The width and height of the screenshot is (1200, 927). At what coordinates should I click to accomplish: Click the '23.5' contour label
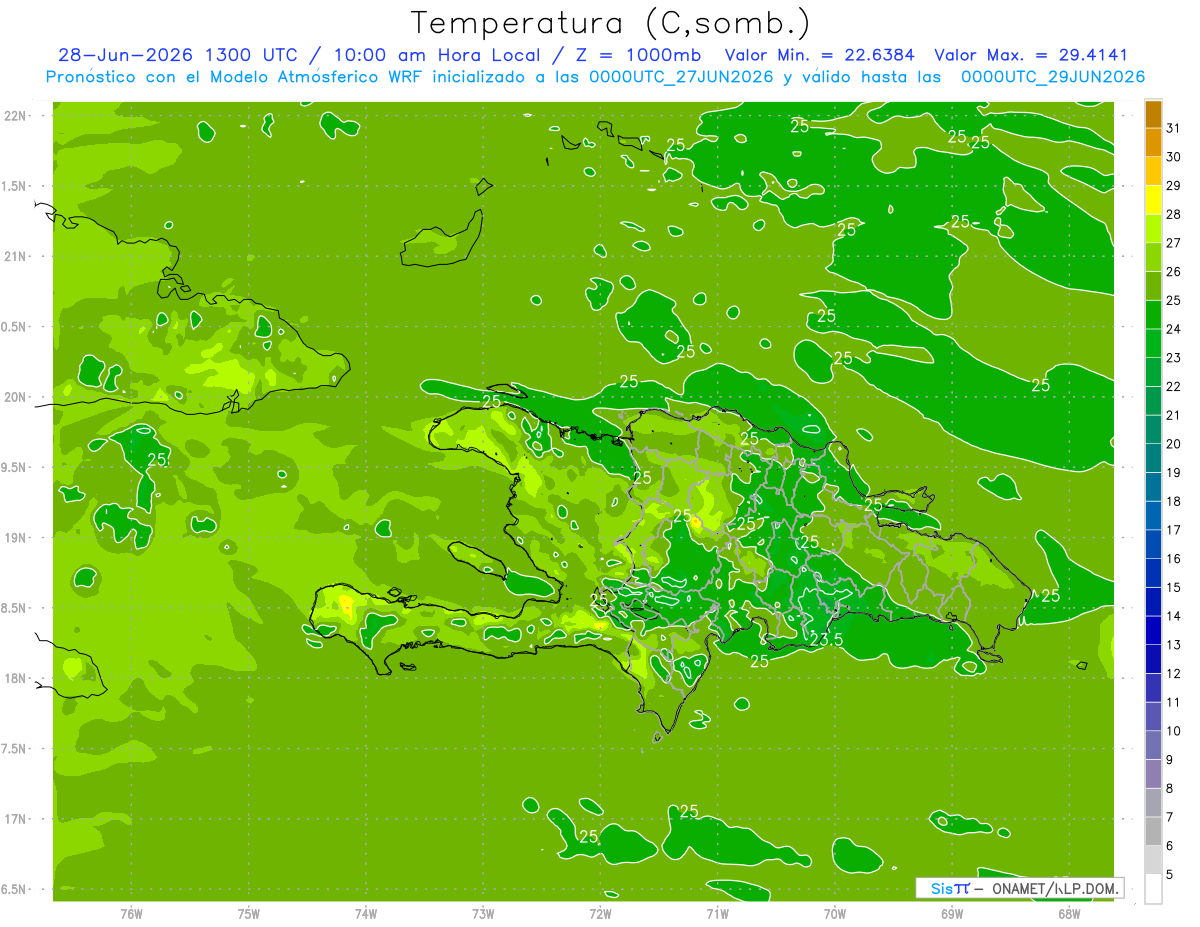(826, 639)
